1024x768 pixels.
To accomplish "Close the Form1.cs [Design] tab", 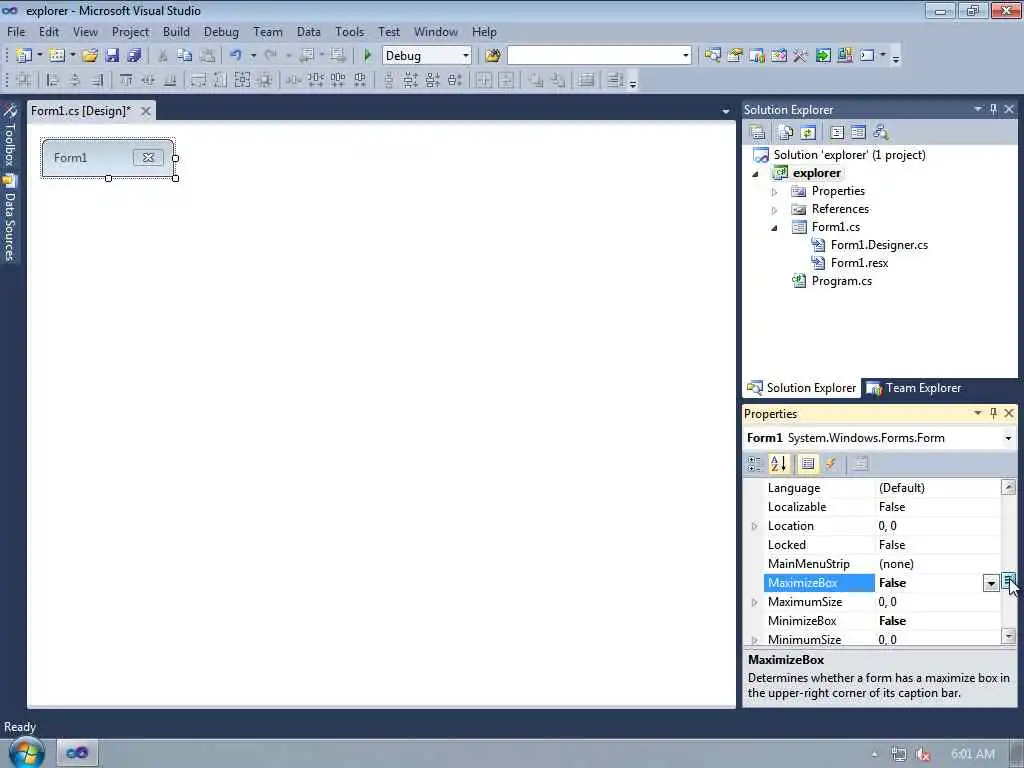I will tap(146, 111).
